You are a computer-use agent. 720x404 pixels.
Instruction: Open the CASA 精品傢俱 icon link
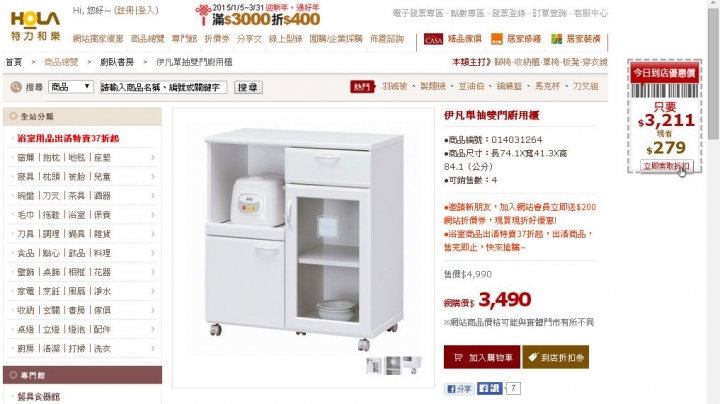pyautogui.click(x=433, y=39)
